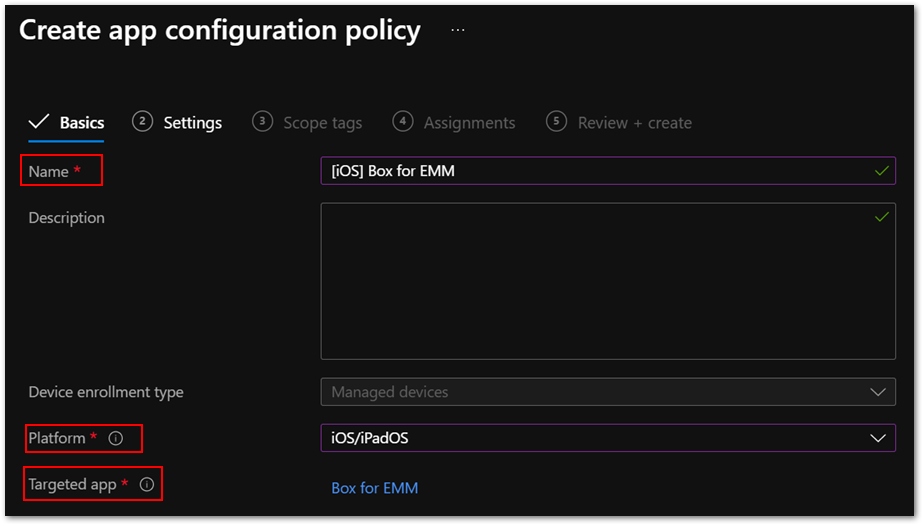Image resolution: width=923 pixels, height=525 pixels.
Task: Click the Name field containing [iOS] Box for EMM
Action: coord(608,171)
